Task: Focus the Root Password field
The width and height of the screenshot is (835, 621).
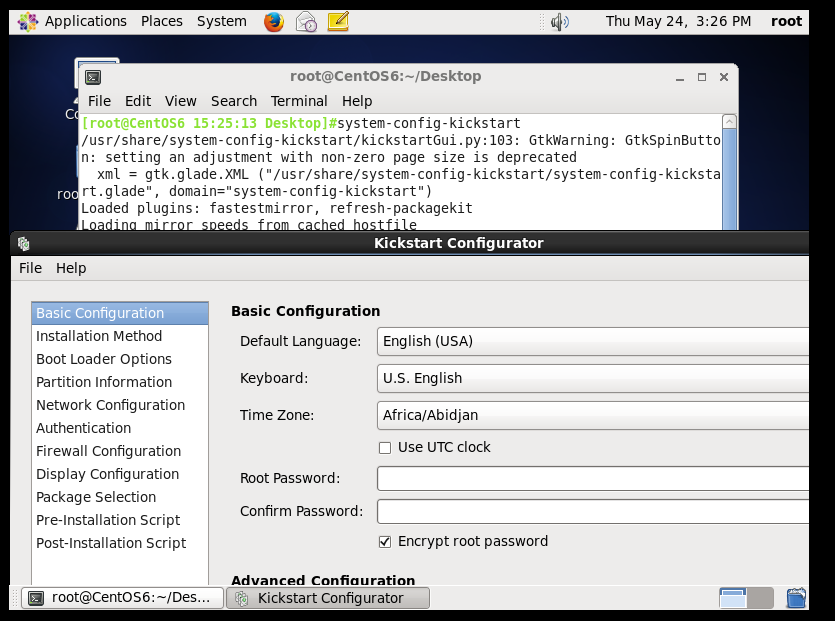Action: [593, 478]
